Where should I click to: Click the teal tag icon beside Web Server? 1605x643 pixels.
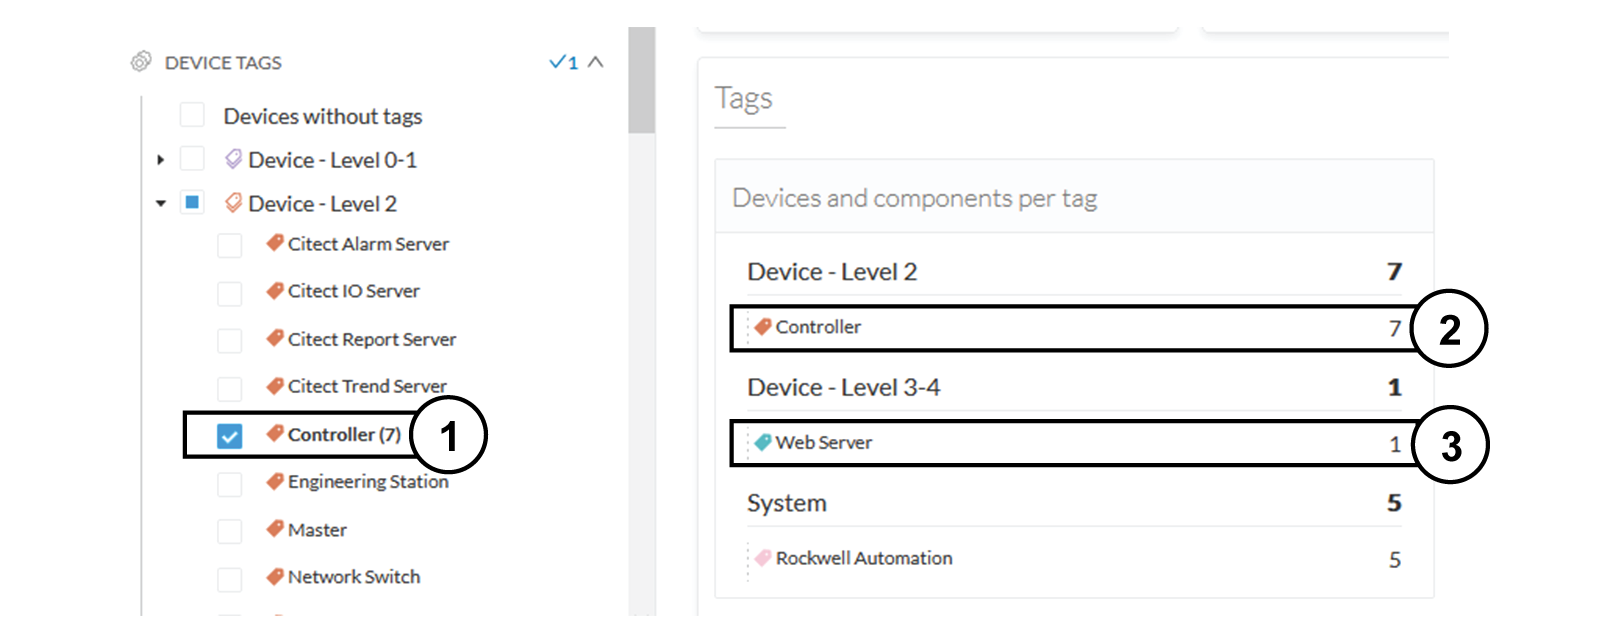coord(763,442)
